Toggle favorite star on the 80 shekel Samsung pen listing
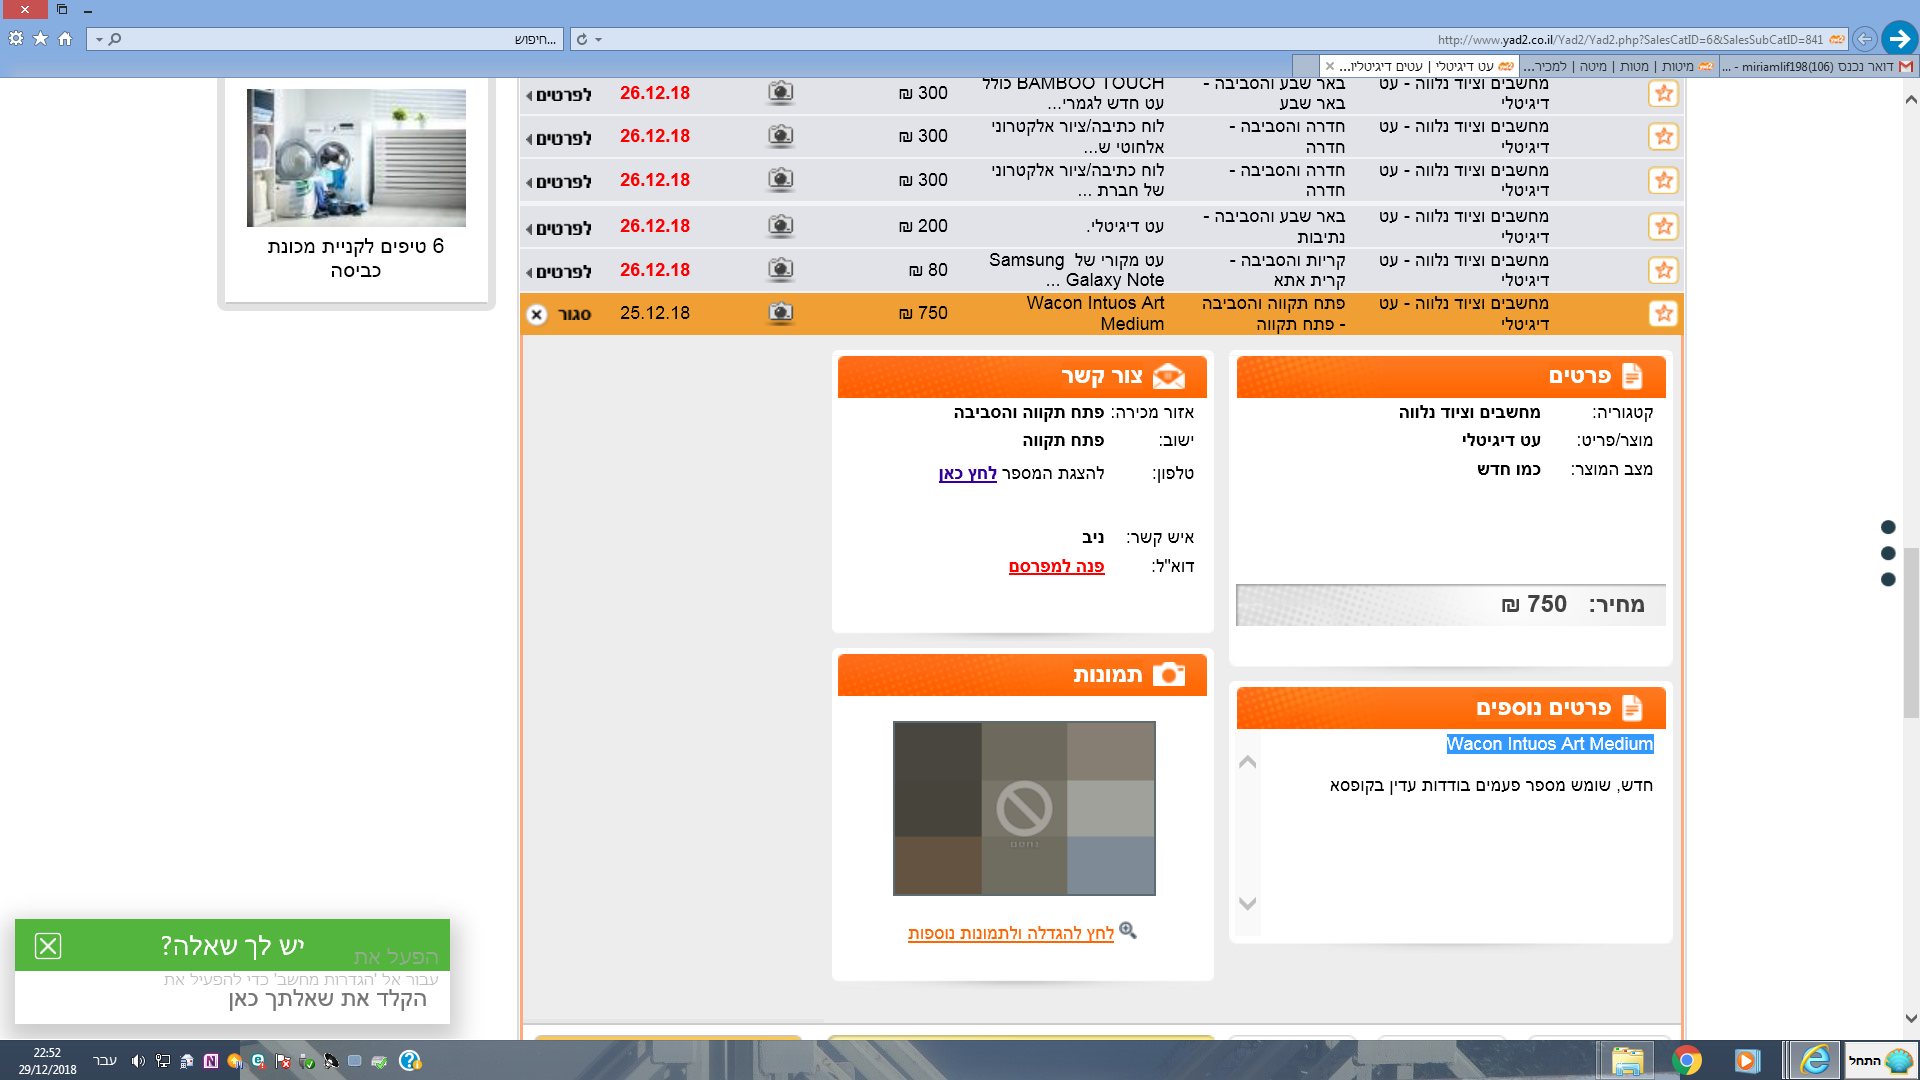This screenshot has width=1920, height=1080. pyautogui.click(x=1663, y=270)
